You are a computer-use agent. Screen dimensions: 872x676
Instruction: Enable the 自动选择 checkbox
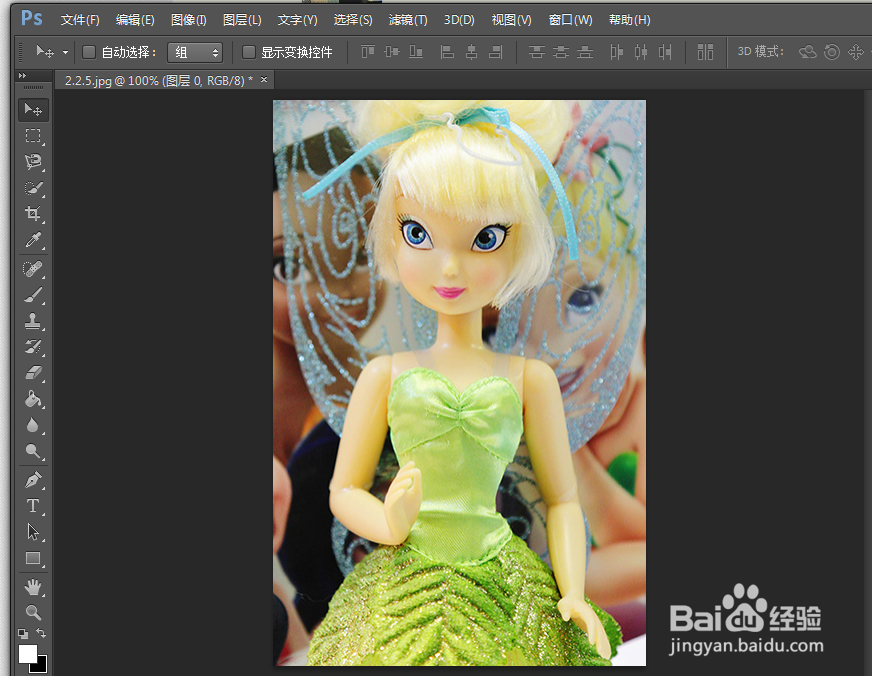tap(88, 52)
